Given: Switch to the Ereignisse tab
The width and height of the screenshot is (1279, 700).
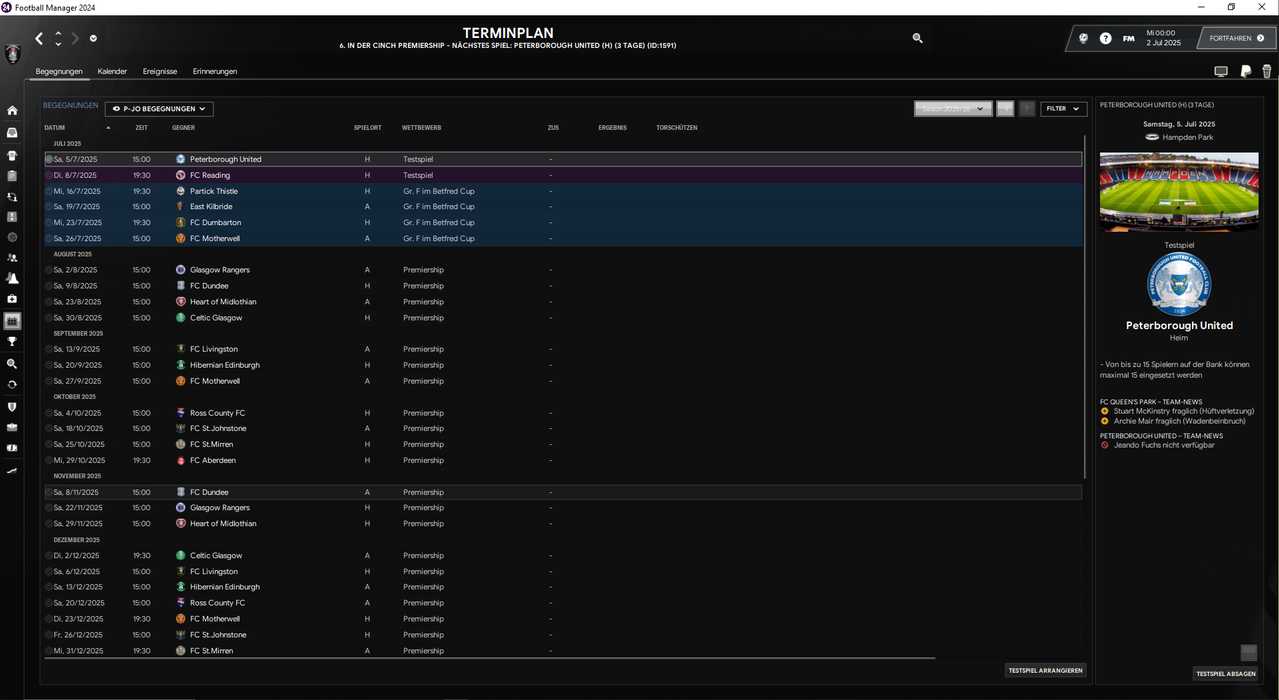Looking at the screenshot, I should click(160, 72).
